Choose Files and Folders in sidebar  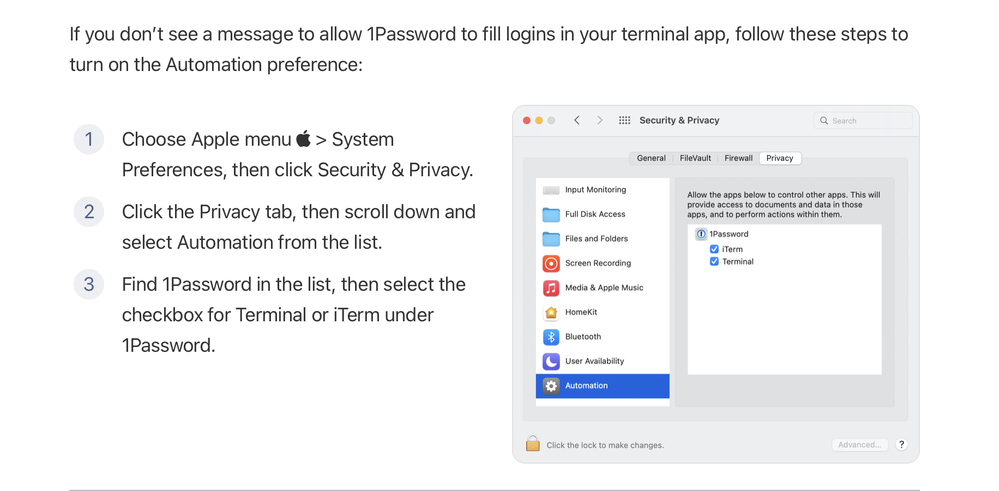click(x=596, y=239)
